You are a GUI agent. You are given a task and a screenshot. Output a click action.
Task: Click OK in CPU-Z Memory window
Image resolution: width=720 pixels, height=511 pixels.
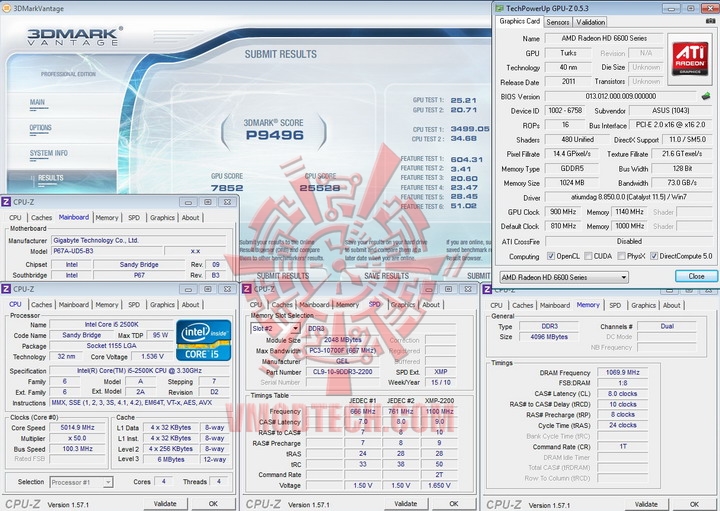pos(694,504)
